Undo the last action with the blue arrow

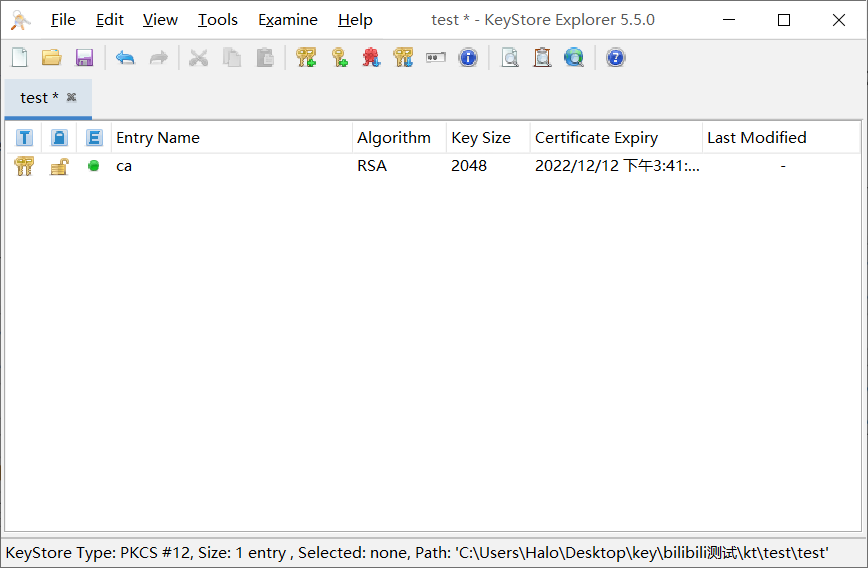click(x=126, y=58)
